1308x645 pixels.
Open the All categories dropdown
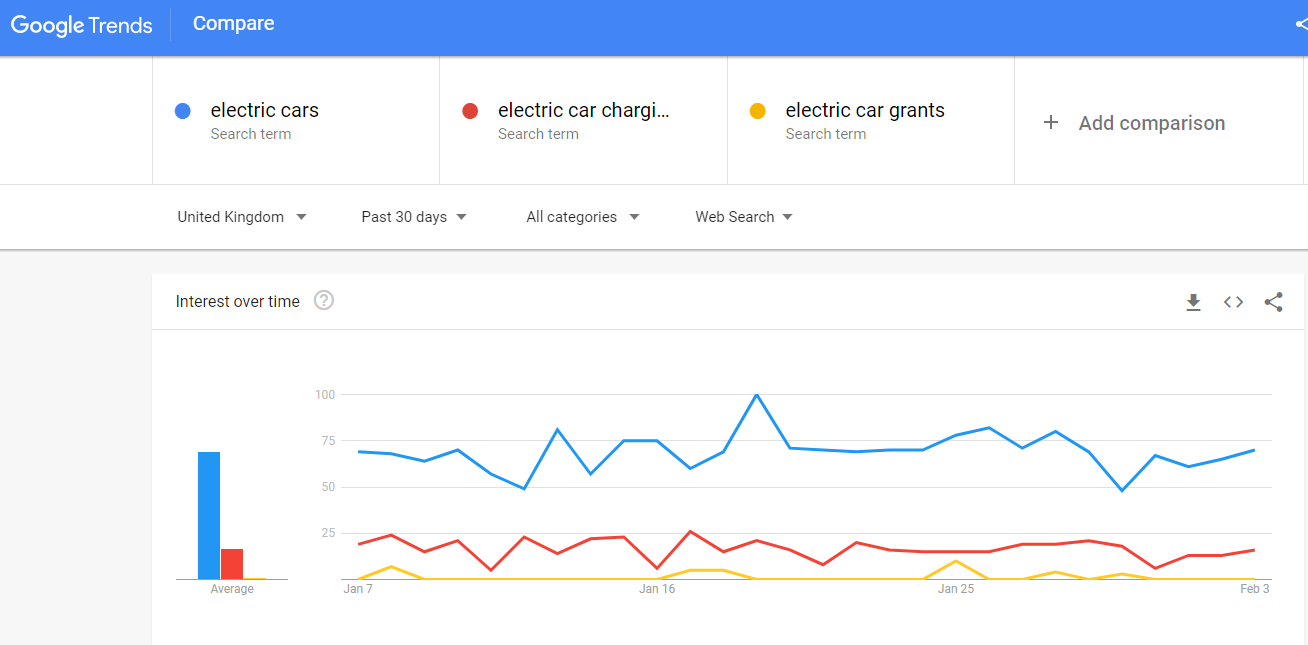(x=583, y=217)
